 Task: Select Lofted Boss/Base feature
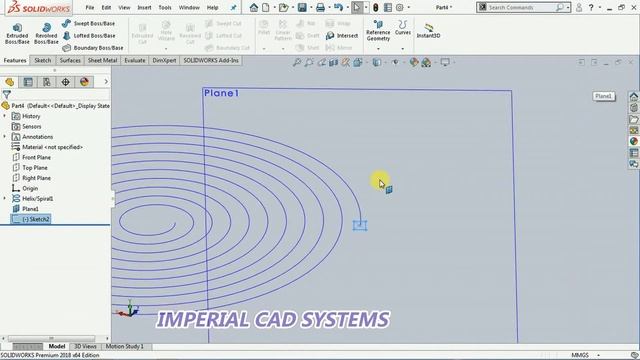pos(89,36)
